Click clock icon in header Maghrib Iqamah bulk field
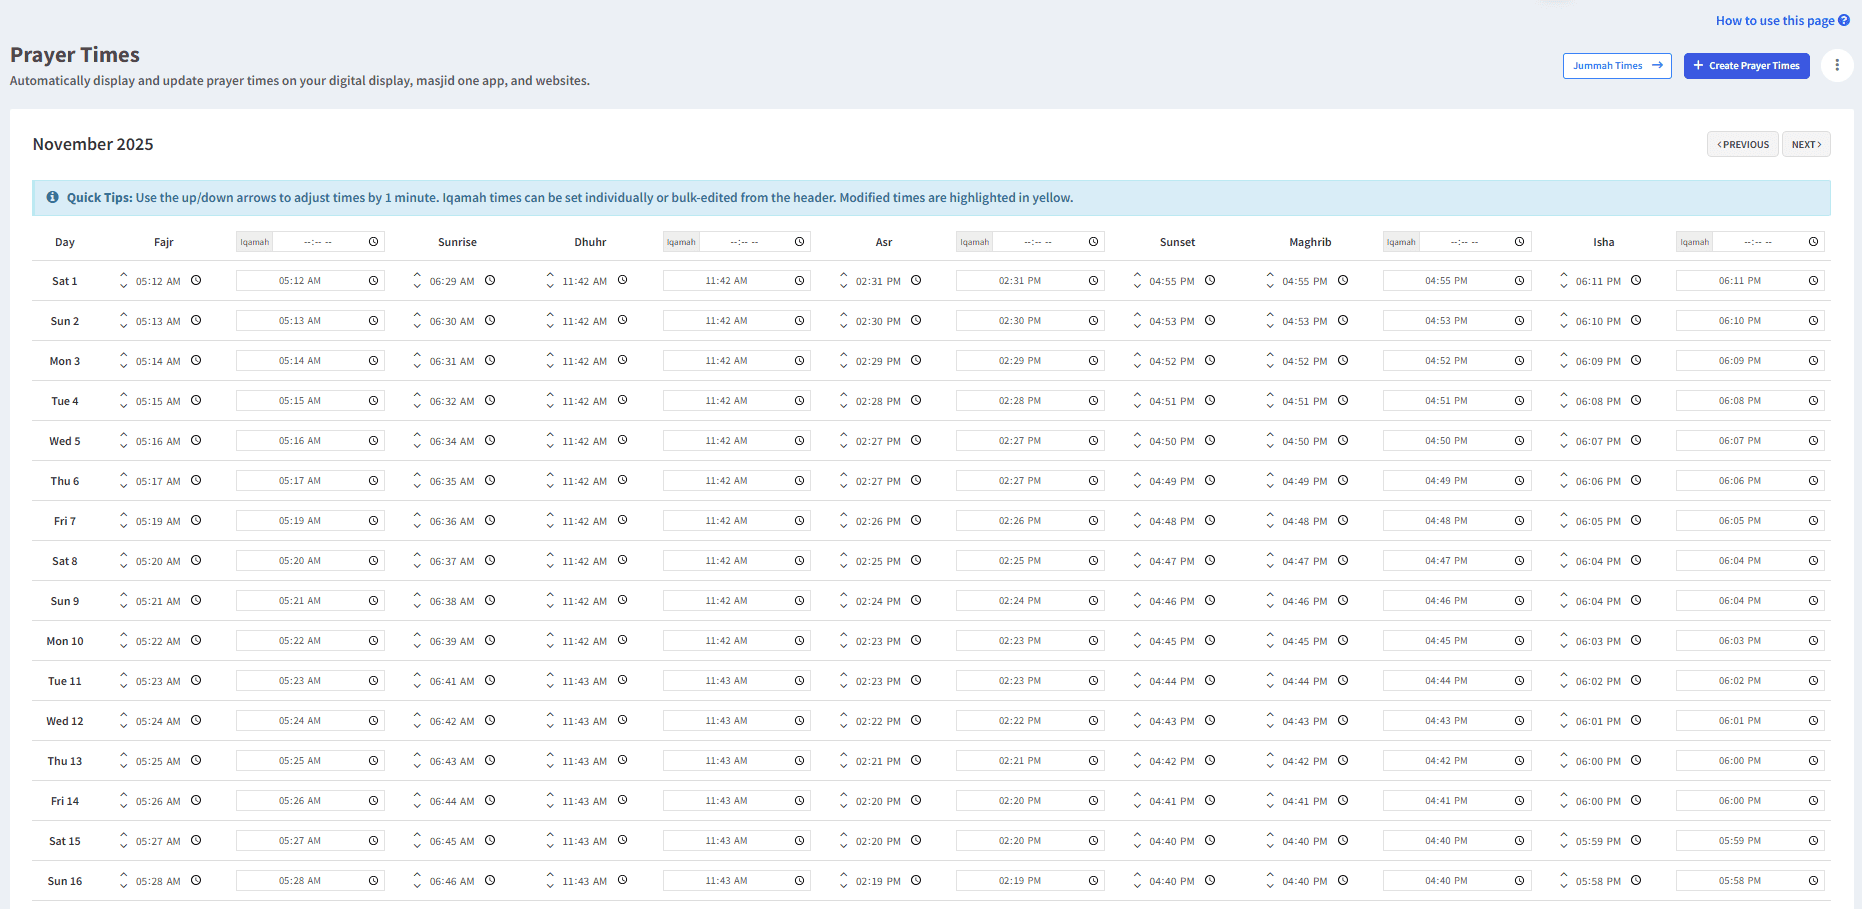The image size is (1862, 909). [1519, 242]
